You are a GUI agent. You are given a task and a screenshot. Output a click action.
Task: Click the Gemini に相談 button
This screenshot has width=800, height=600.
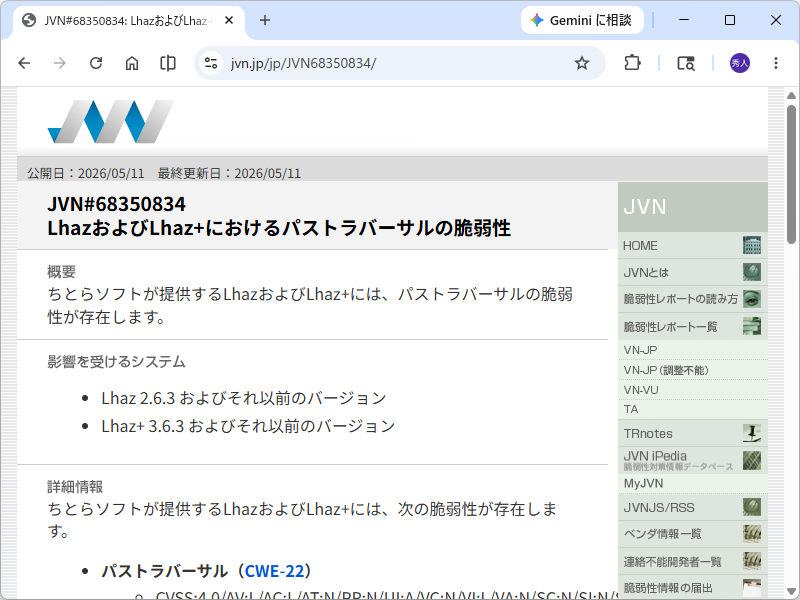582,20
